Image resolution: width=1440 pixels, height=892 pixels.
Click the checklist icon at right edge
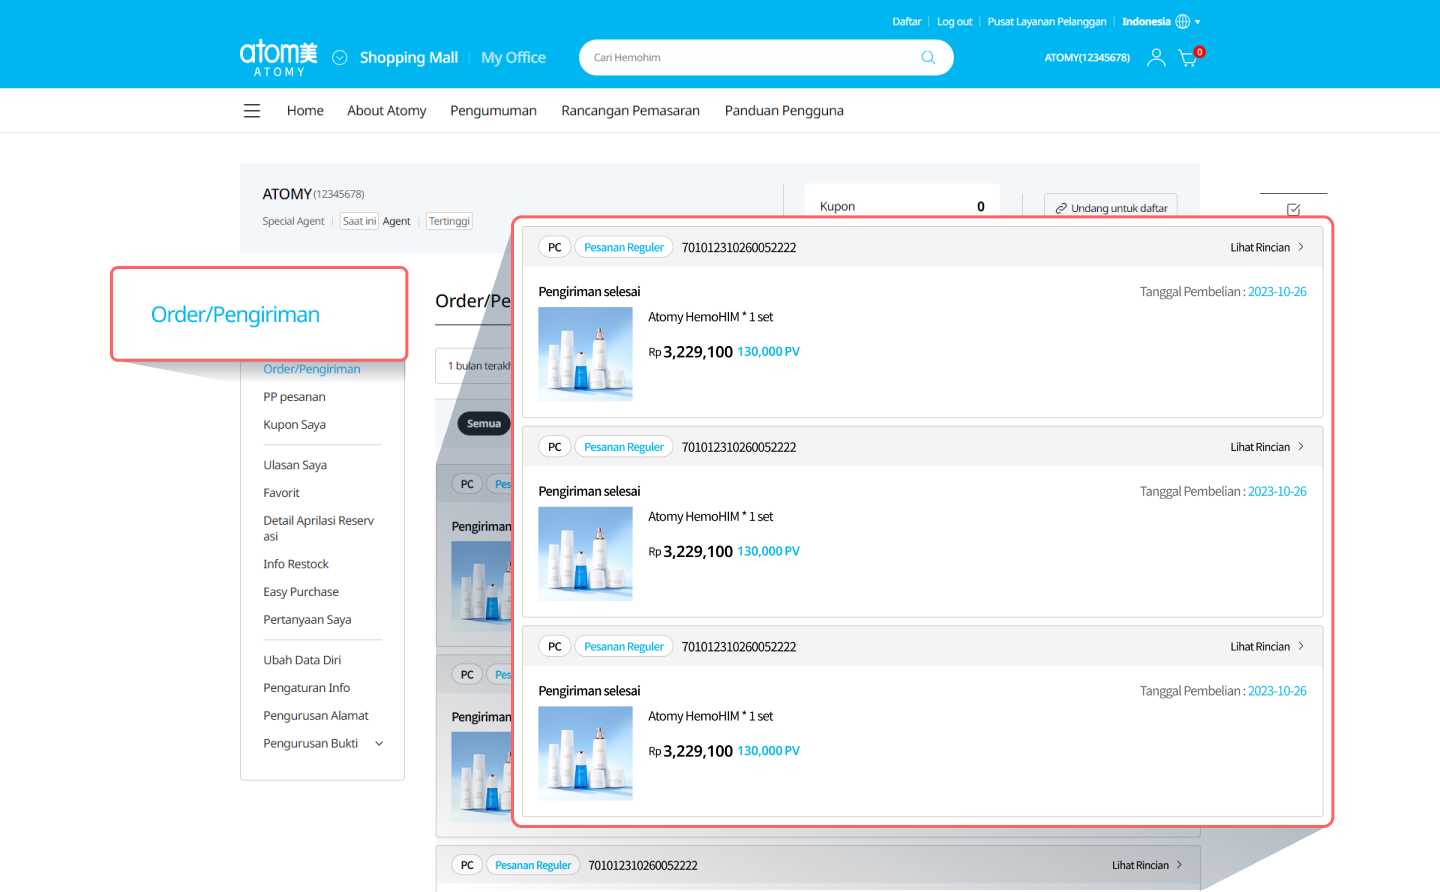coord(1293,209)
